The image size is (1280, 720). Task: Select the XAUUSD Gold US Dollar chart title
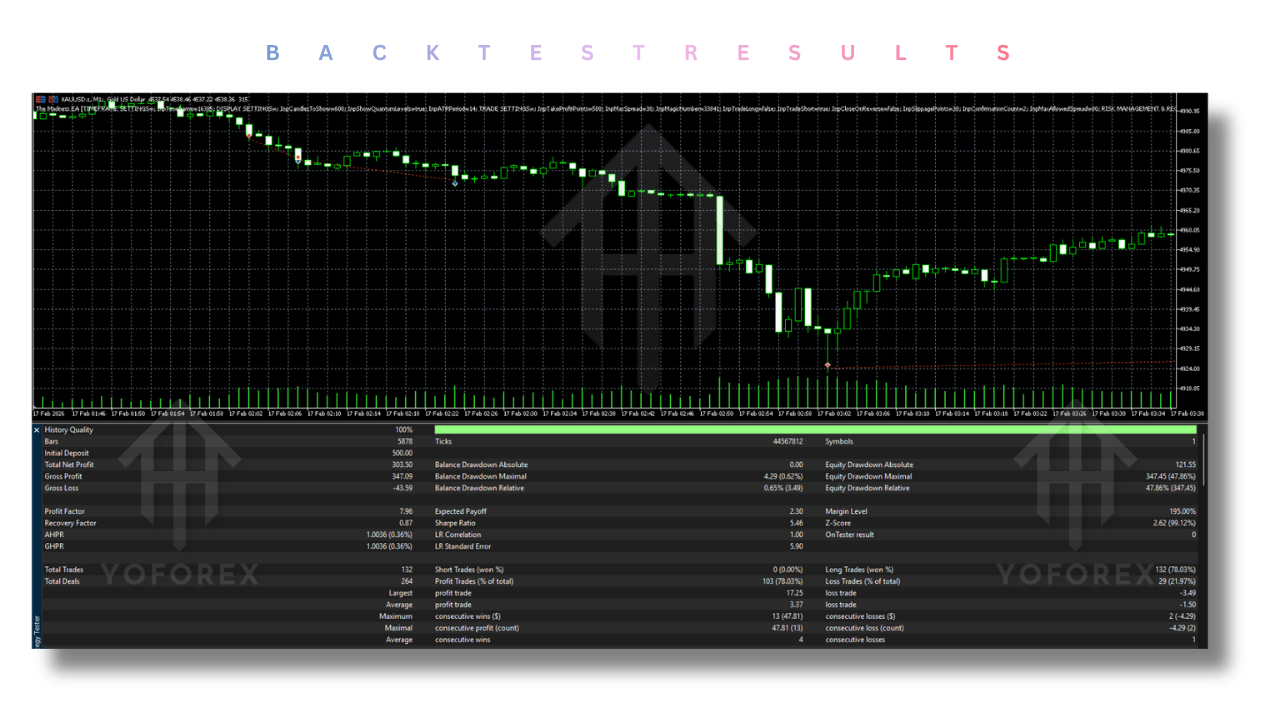[103, 99]
